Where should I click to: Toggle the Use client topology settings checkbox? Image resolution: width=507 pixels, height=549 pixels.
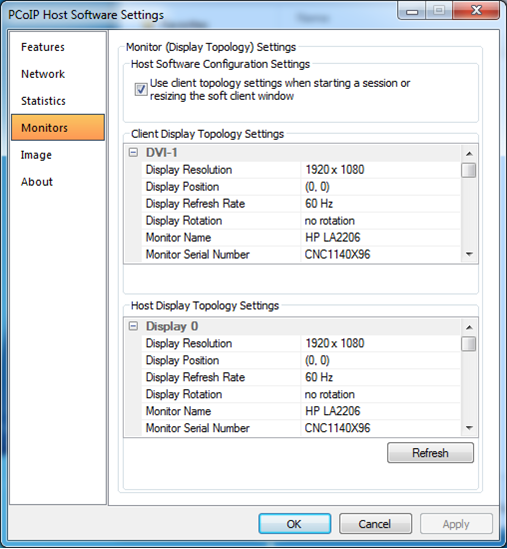pyautogui.click(x=141, y=89)
